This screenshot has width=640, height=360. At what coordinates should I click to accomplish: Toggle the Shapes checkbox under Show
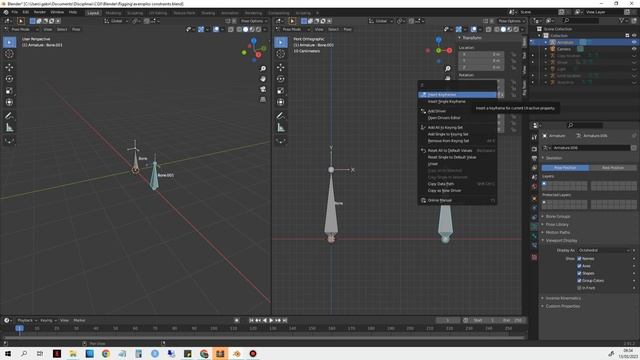click(579, 273)
